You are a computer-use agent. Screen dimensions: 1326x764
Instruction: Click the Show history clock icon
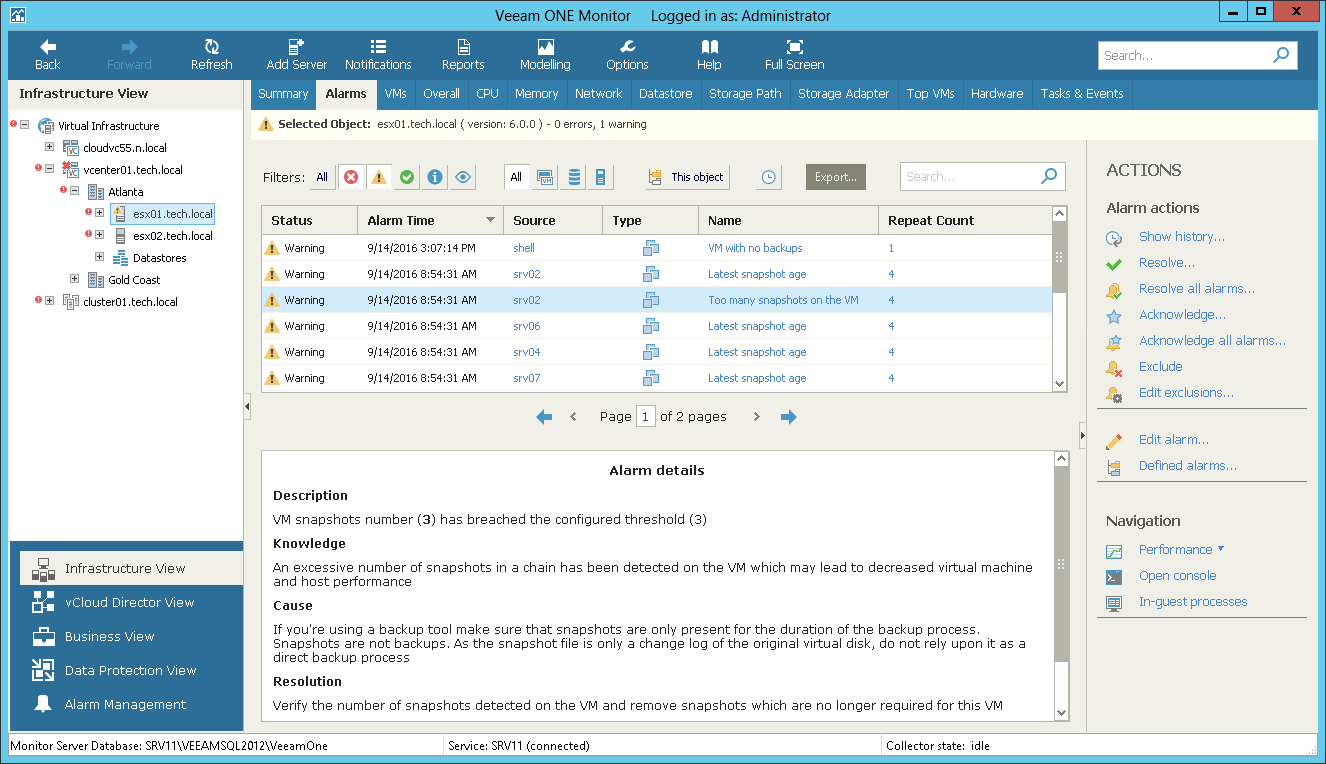pos(1114,237)
